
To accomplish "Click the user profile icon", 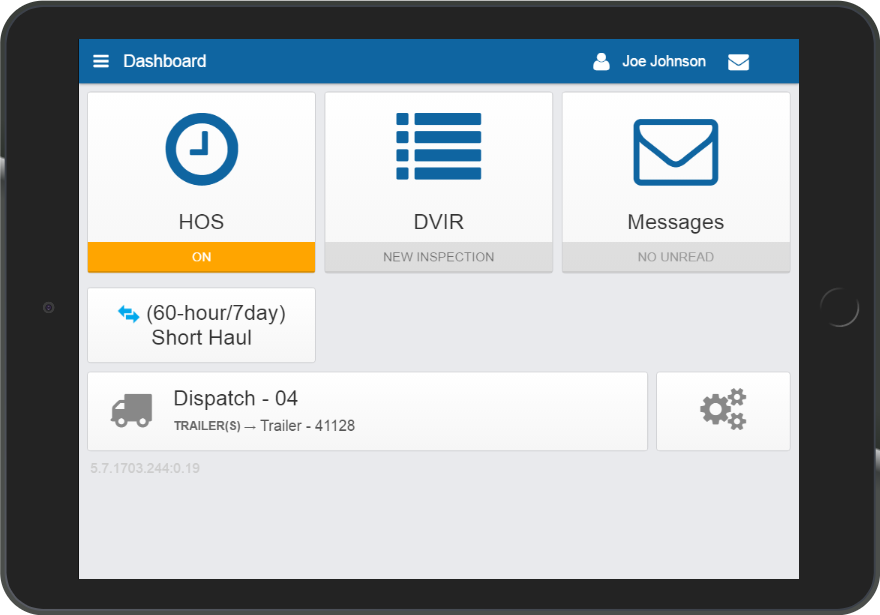I will (601, 61).
